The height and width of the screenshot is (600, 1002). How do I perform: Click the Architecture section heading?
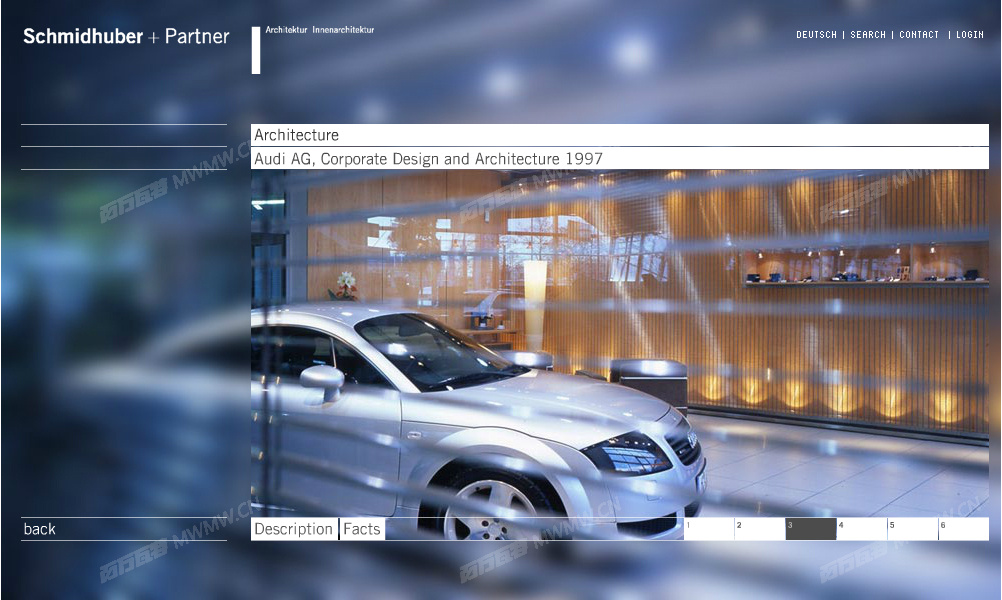[x=620, y=135]
